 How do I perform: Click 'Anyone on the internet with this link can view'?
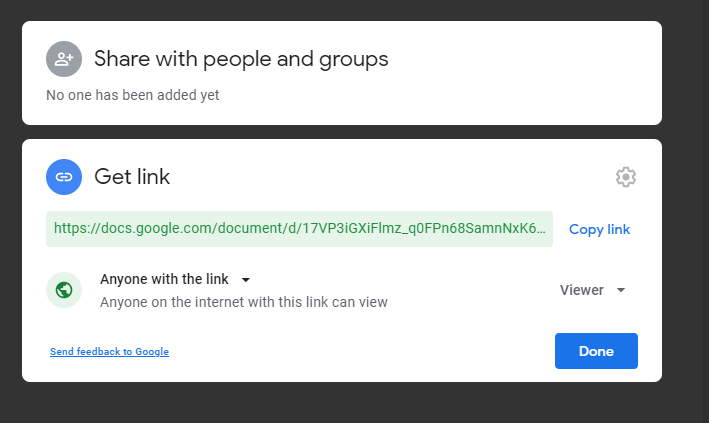tap(243, 301)
